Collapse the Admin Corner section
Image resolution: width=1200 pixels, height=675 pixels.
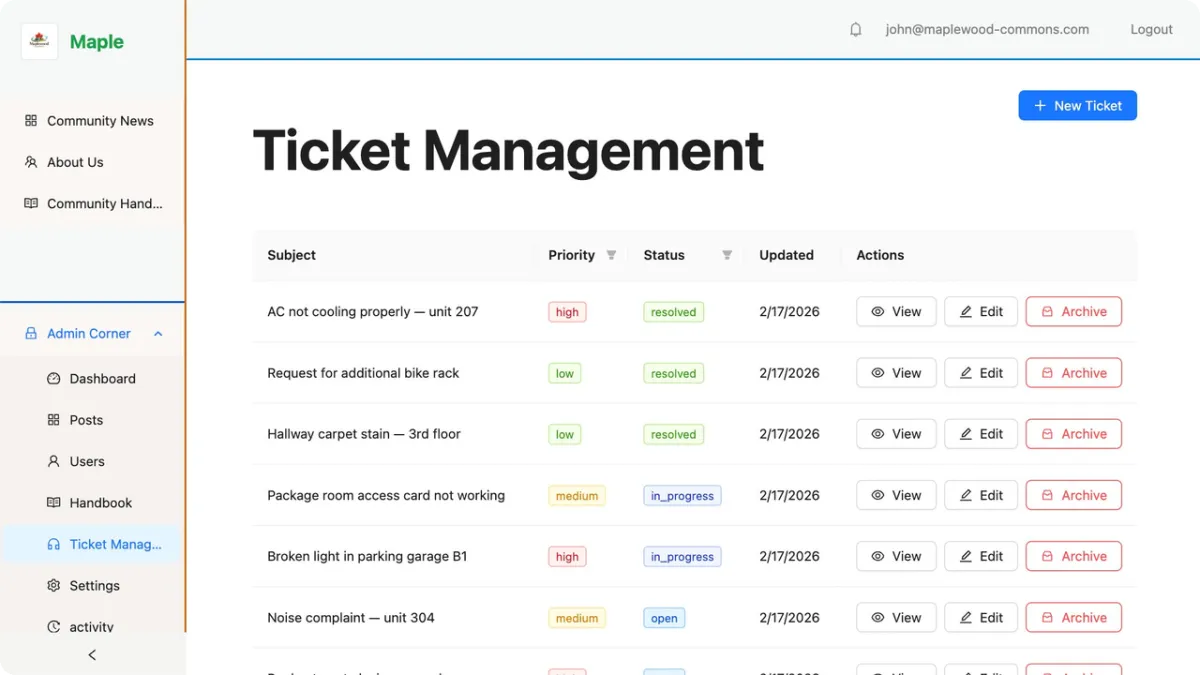tap(157, 333)
